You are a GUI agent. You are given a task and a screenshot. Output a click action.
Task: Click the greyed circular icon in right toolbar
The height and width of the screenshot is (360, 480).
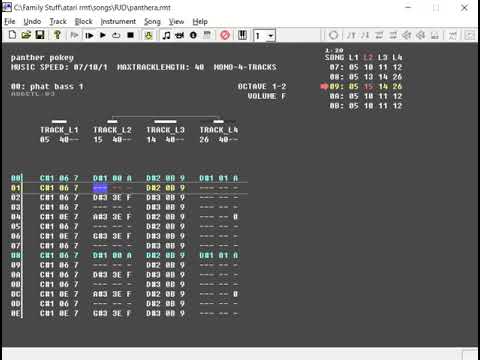point(333,35)
